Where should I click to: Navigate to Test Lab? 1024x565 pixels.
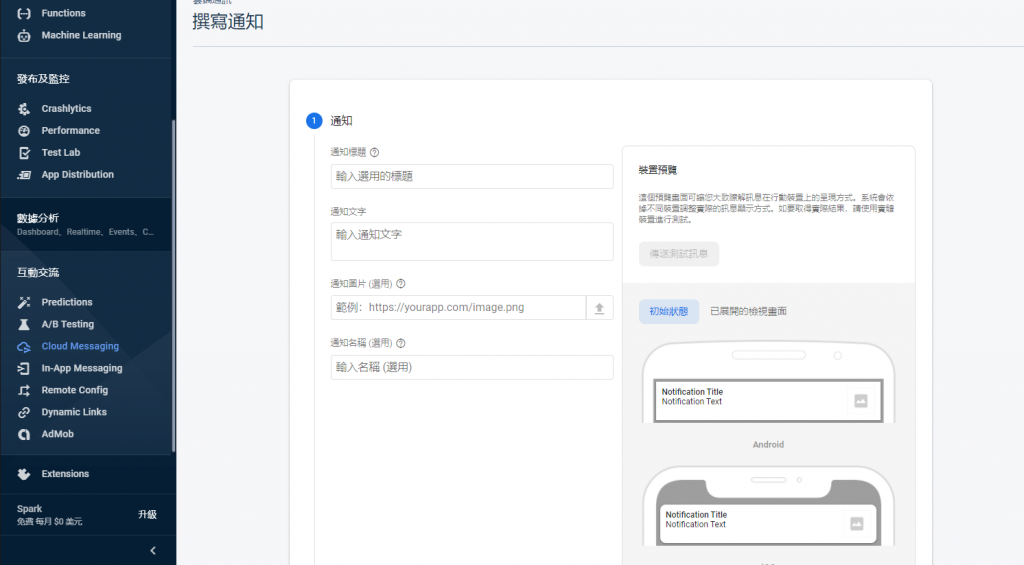(61, 153)
